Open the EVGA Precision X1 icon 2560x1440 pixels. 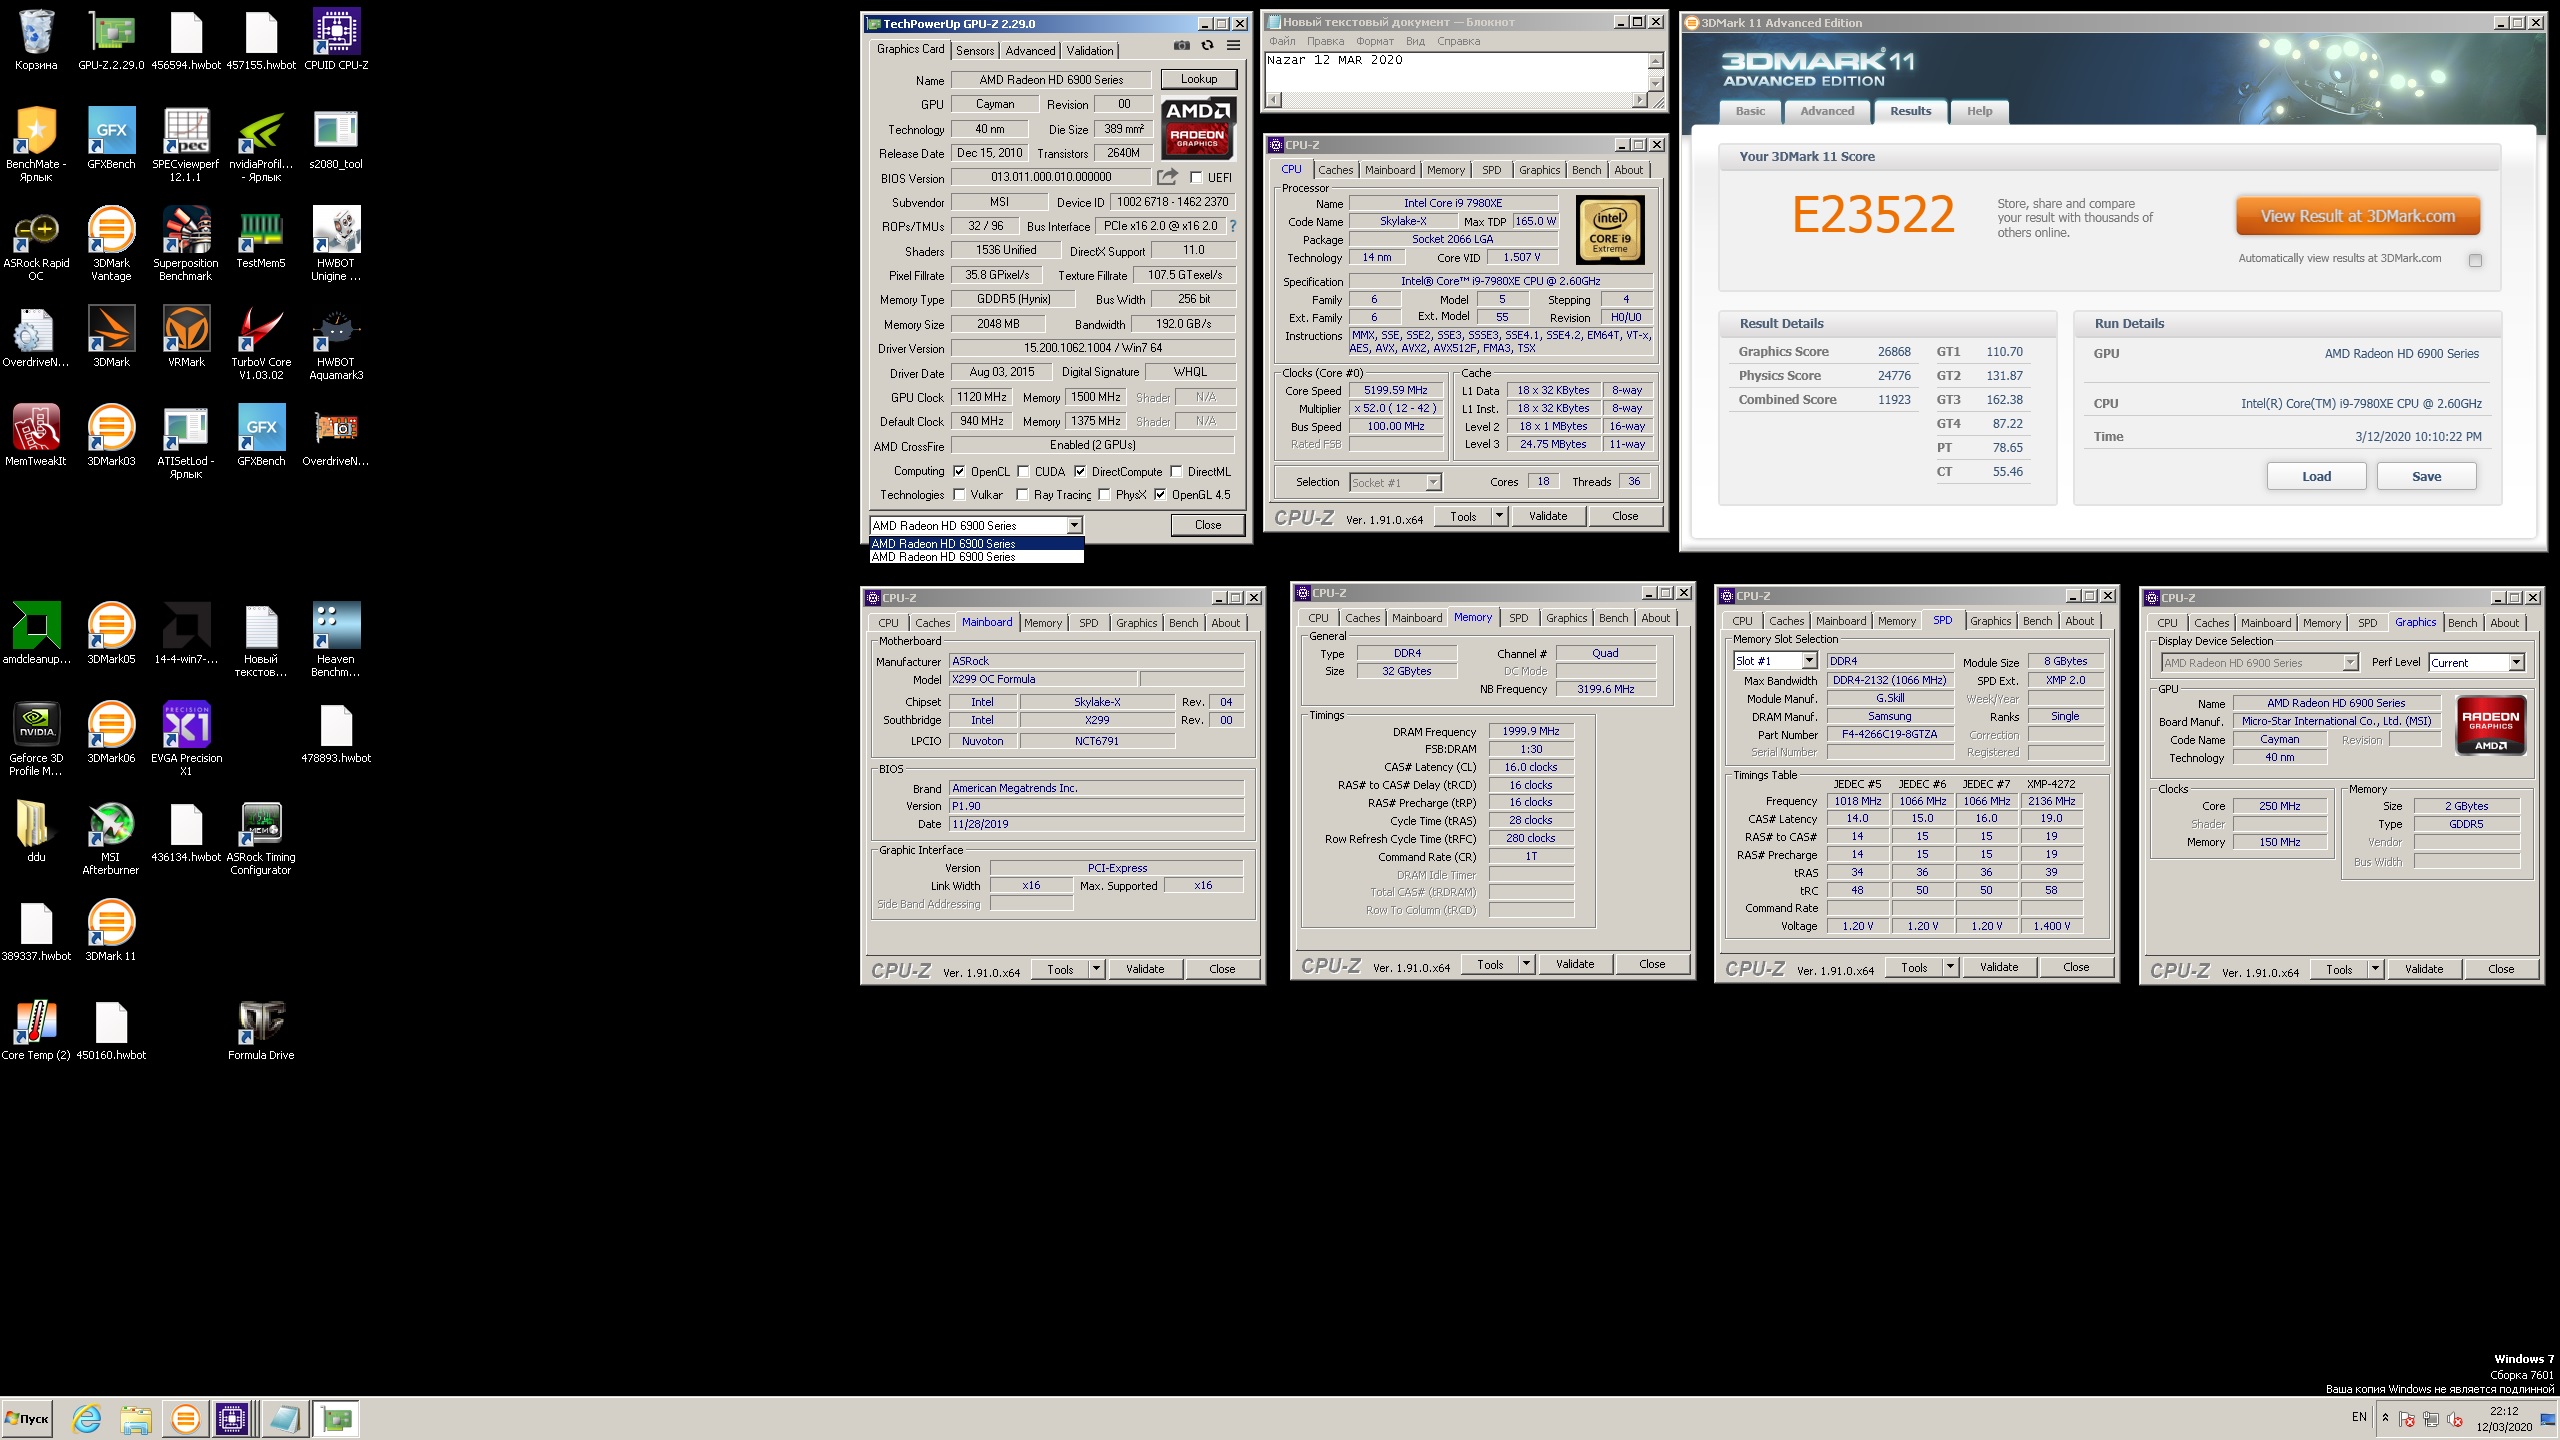point(186,739)
